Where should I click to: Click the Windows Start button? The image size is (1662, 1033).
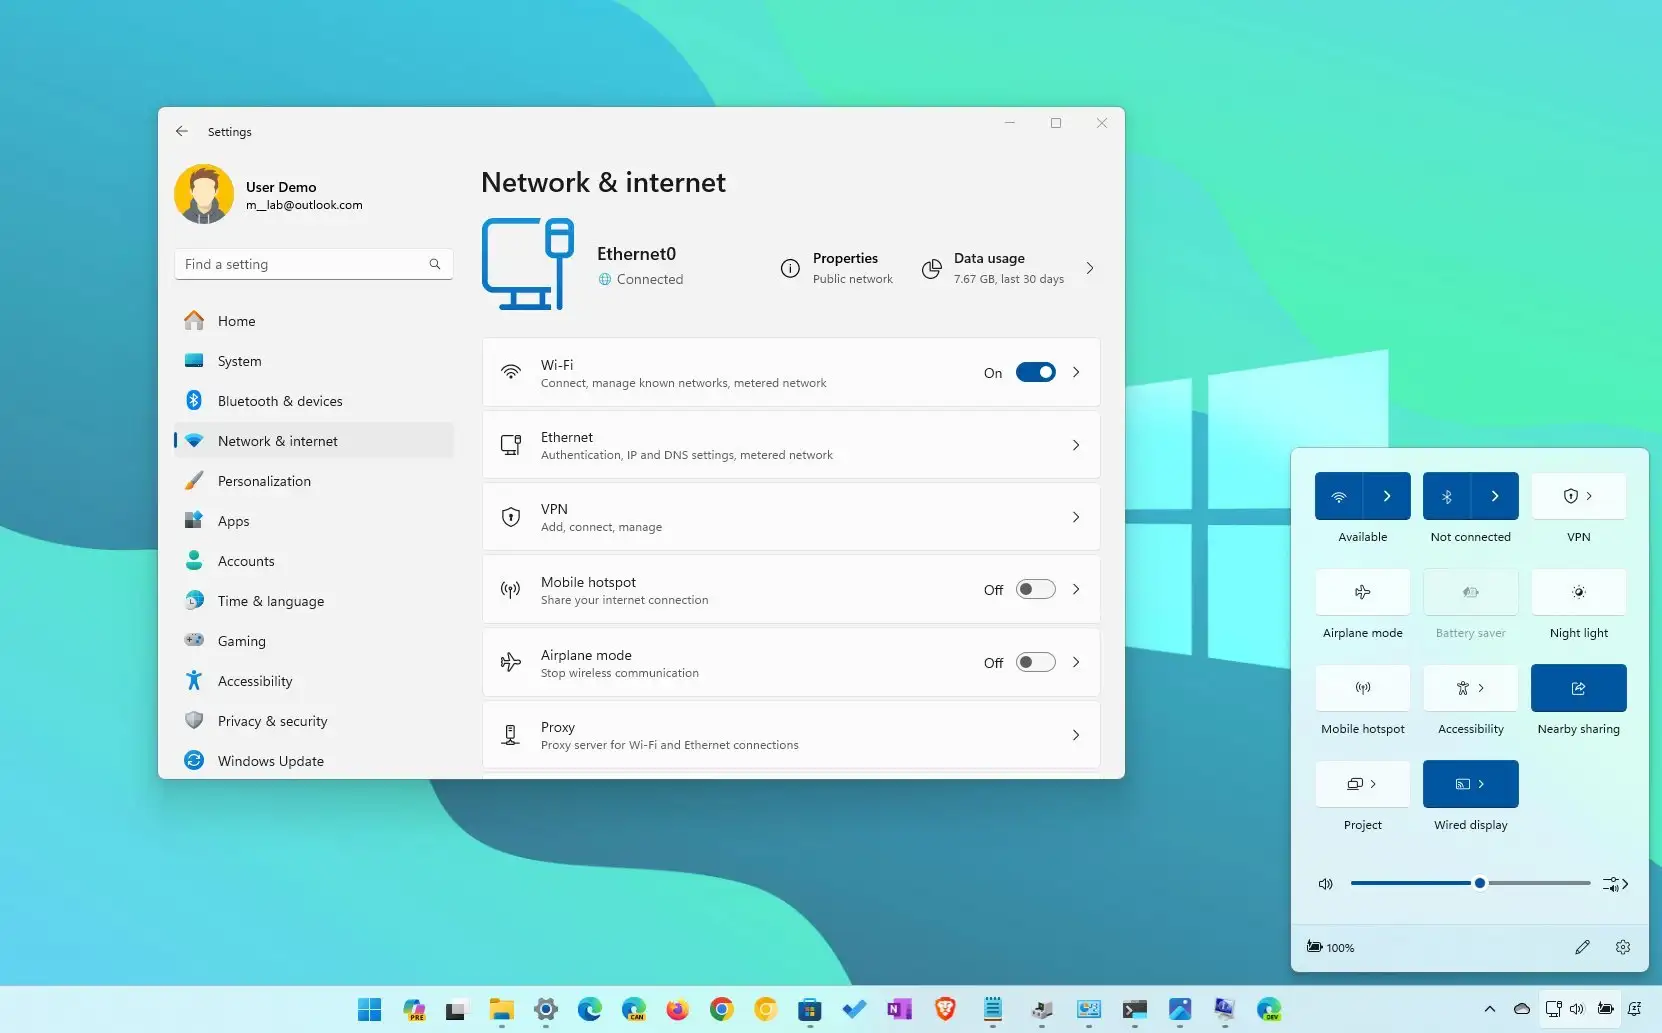[369, 1009]
